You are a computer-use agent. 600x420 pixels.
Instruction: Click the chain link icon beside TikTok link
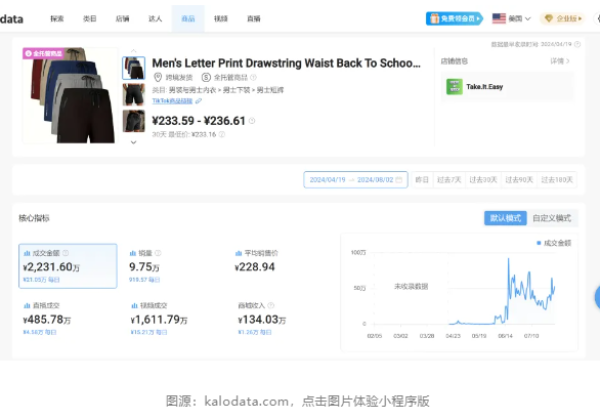(x=198, y=101)
